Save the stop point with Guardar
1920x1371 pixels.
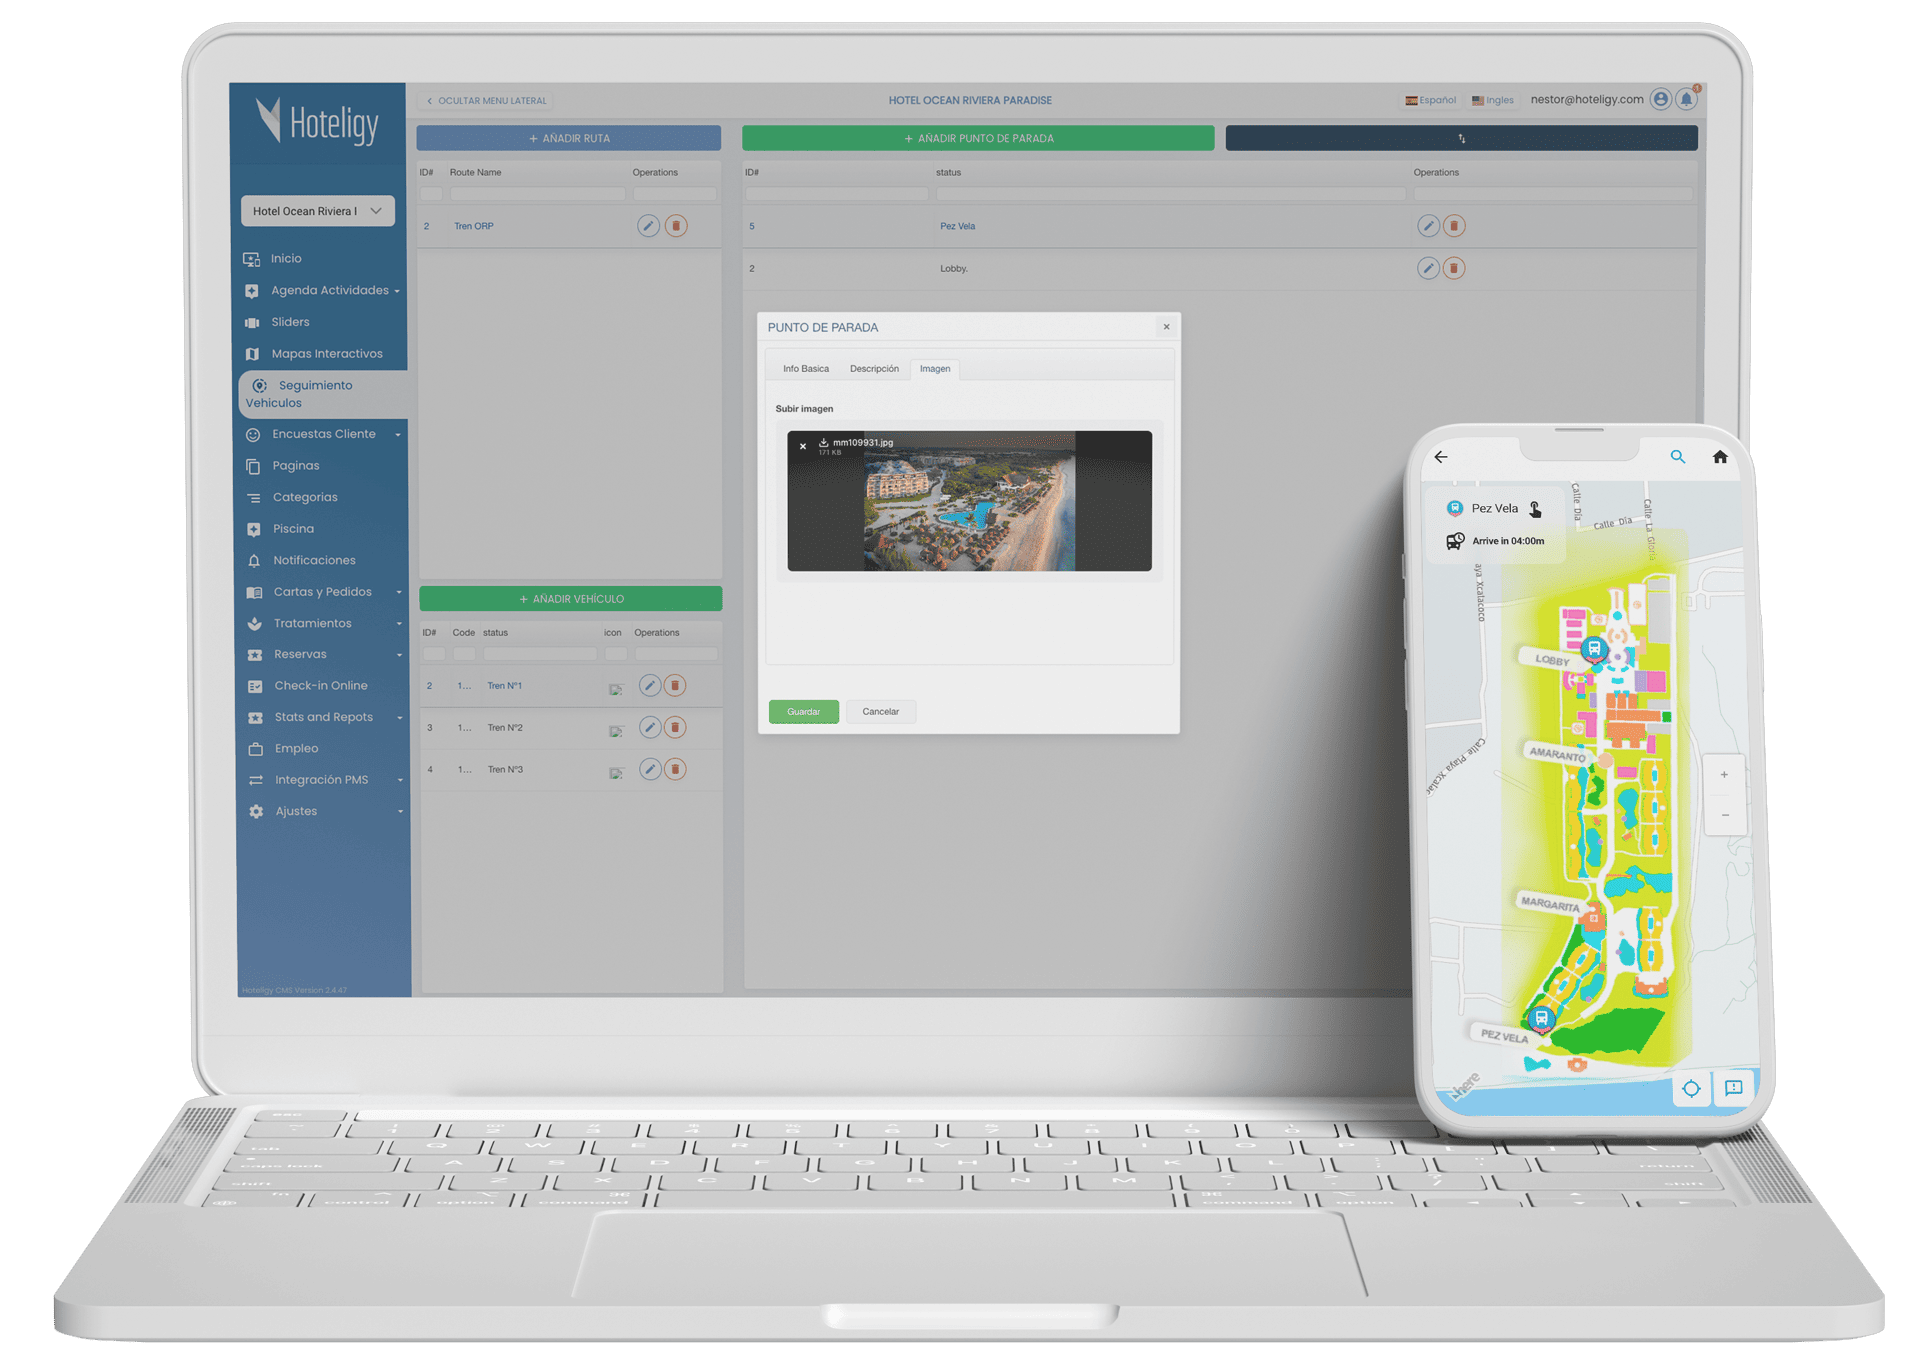pos(804,712)
